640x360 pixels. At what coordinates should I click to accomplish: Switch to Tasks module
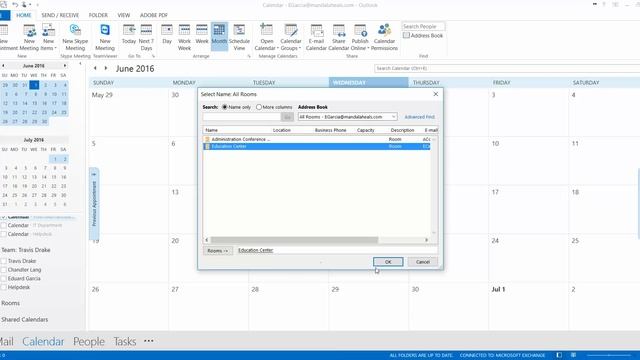[124, 341]
